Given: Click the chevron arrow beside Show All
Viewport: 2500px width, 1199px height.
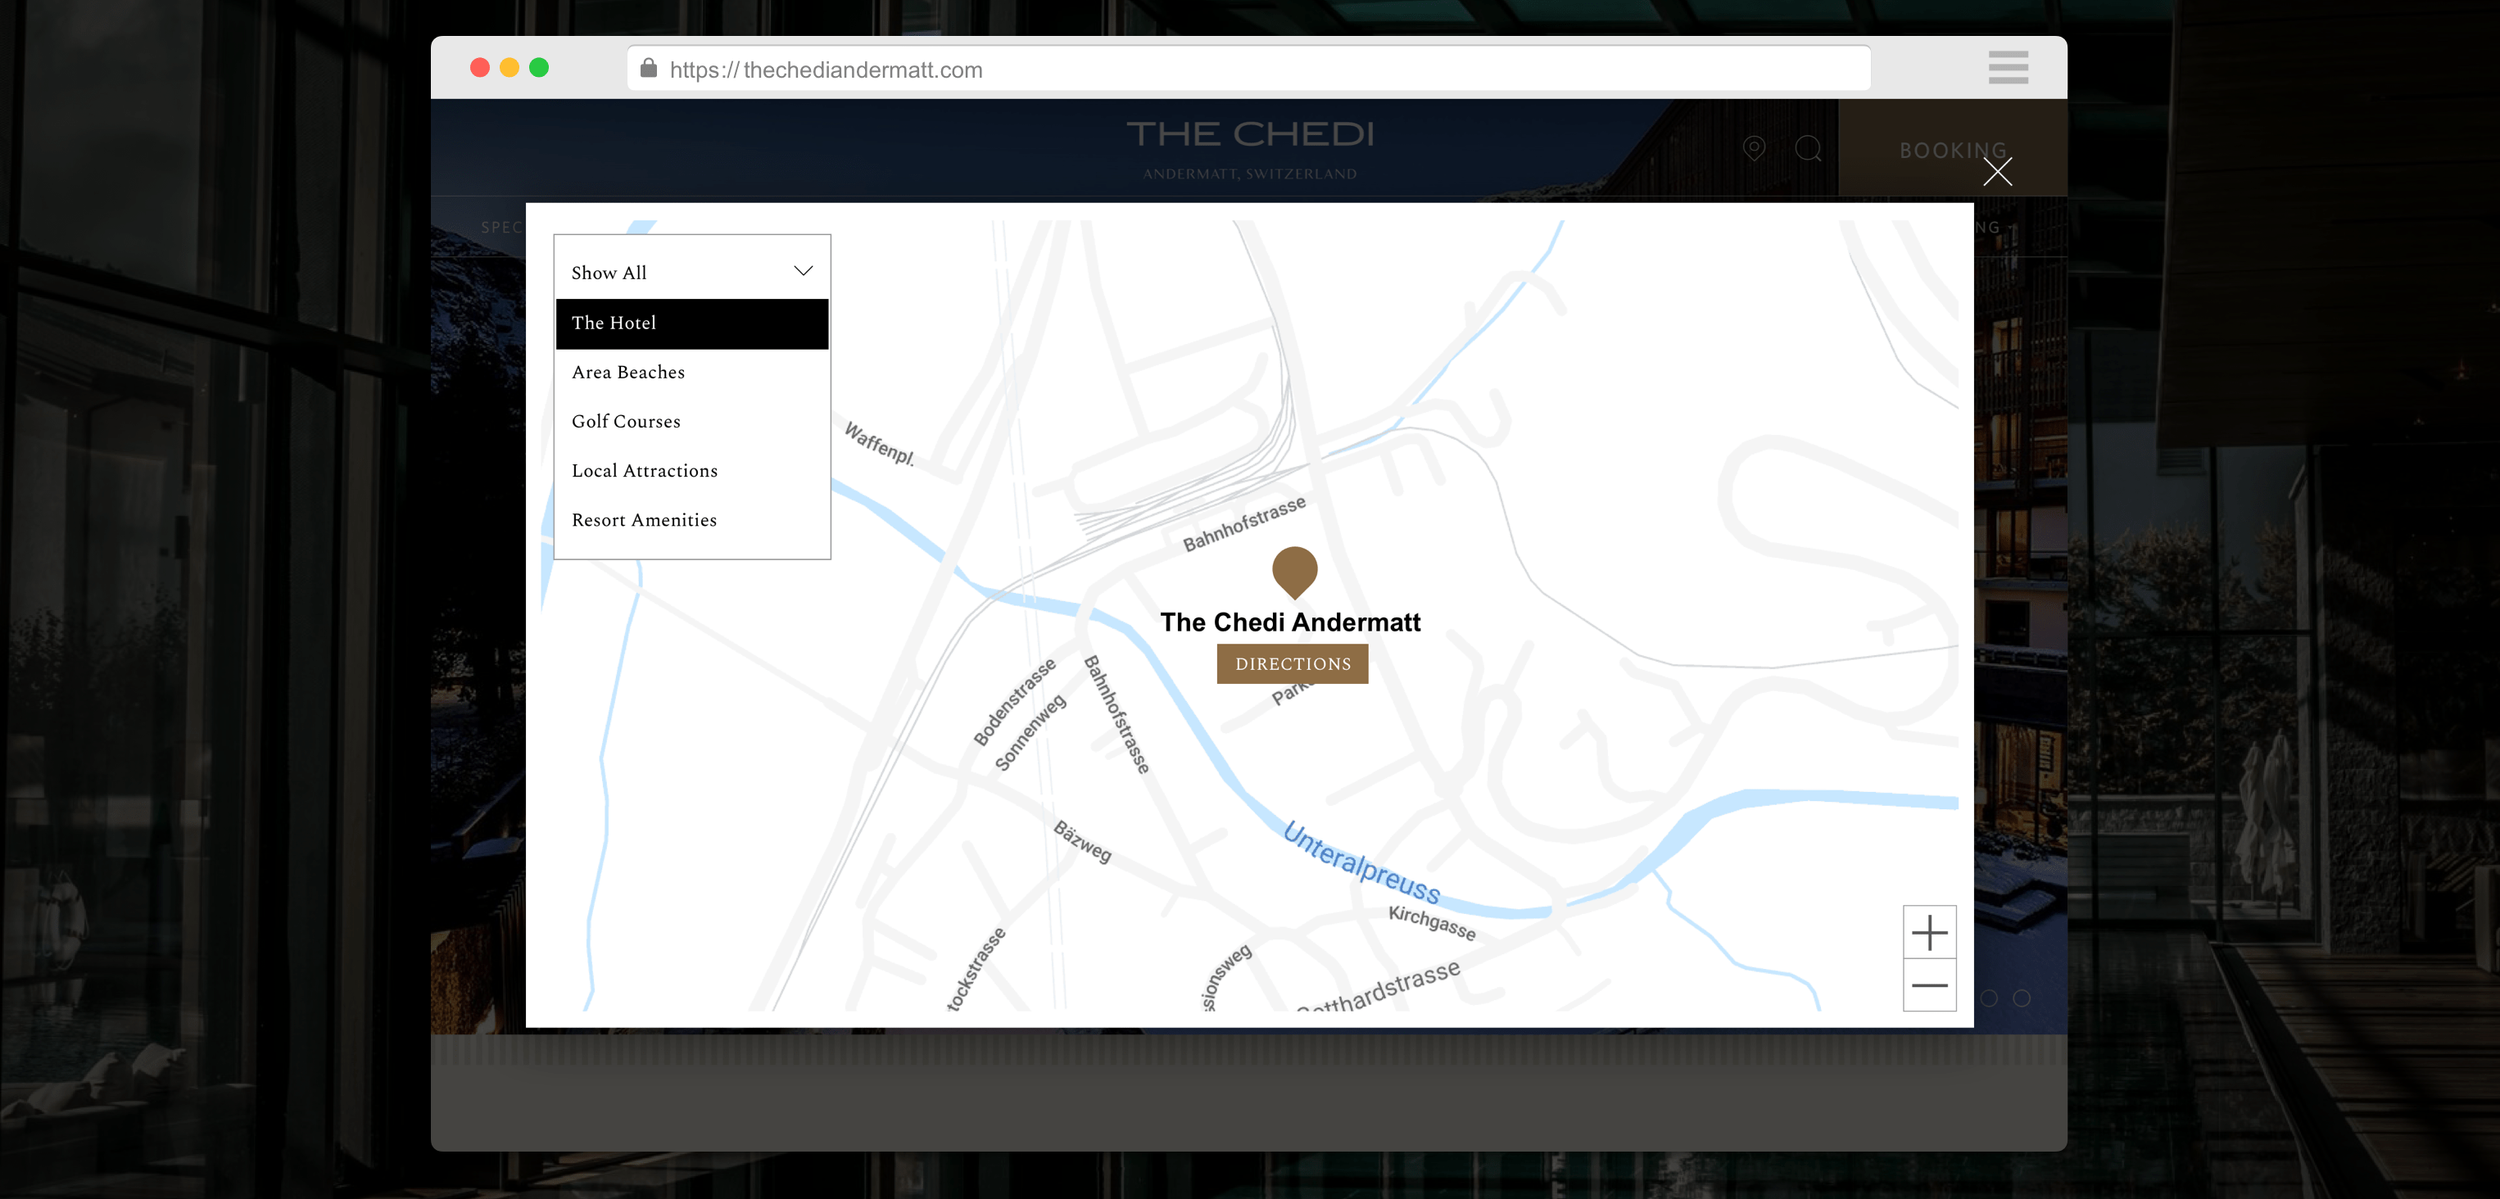Looking at the screenshot, I should 803,271.
